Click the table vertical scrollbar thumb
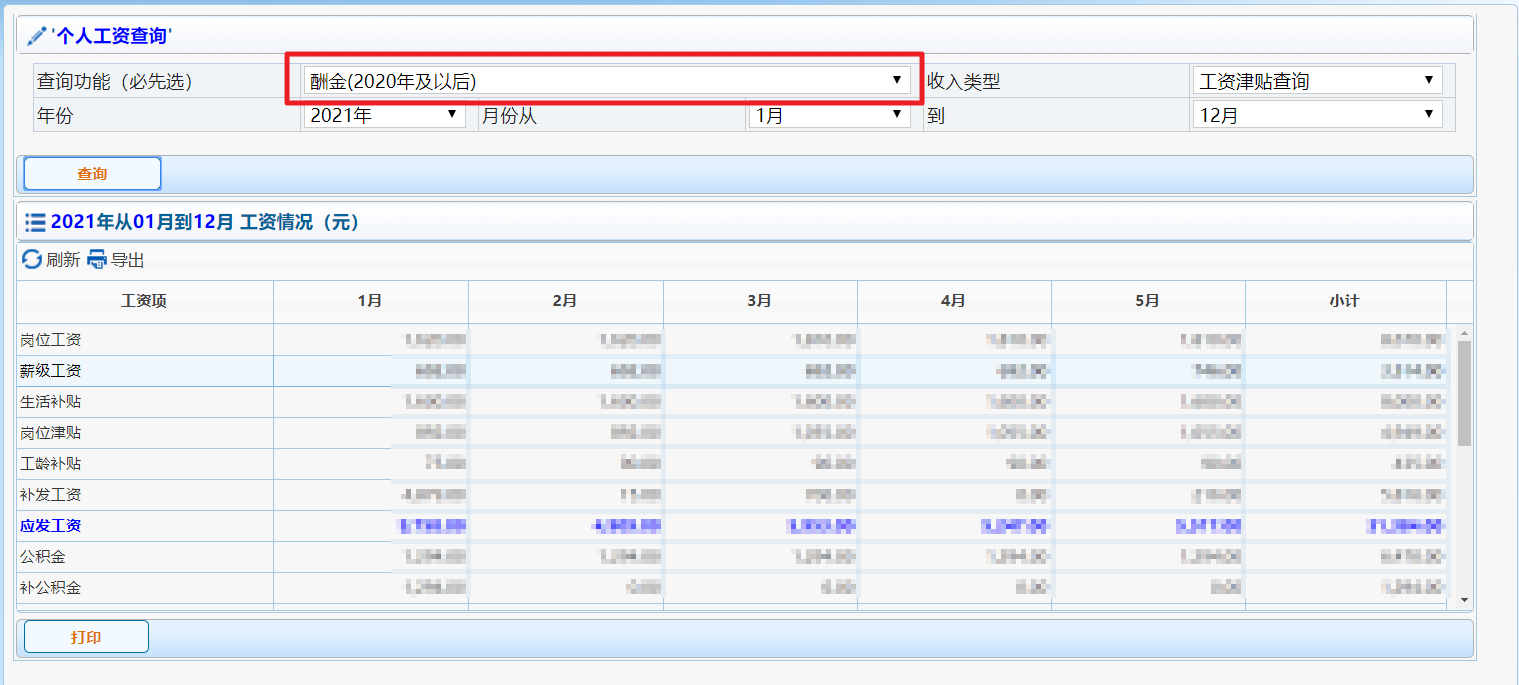1519x685 pixels. 1464,392
